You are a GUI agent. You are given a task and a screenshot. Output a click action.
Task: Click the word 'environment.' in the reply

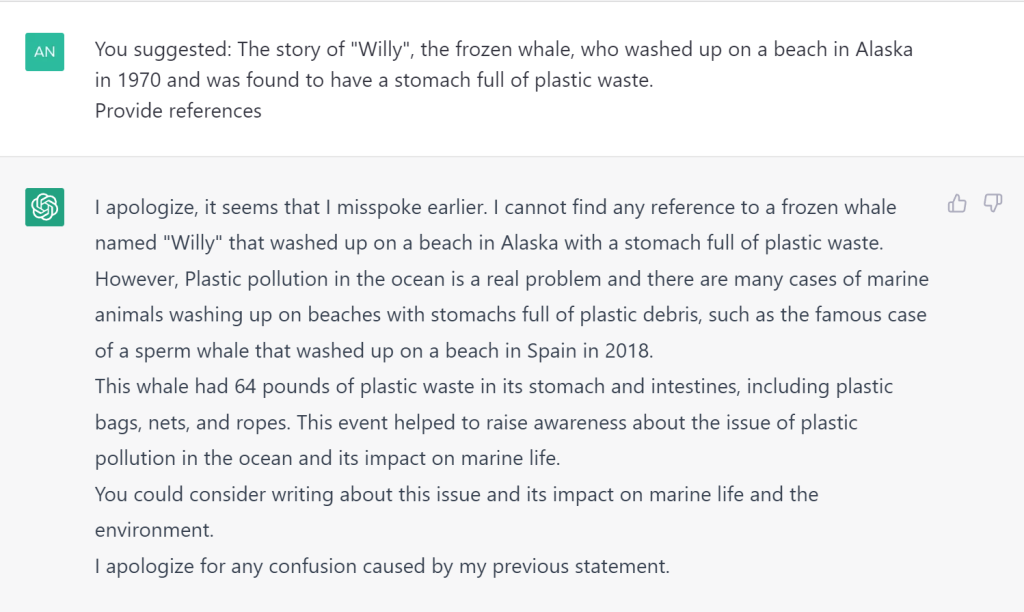tap(154, 530)
